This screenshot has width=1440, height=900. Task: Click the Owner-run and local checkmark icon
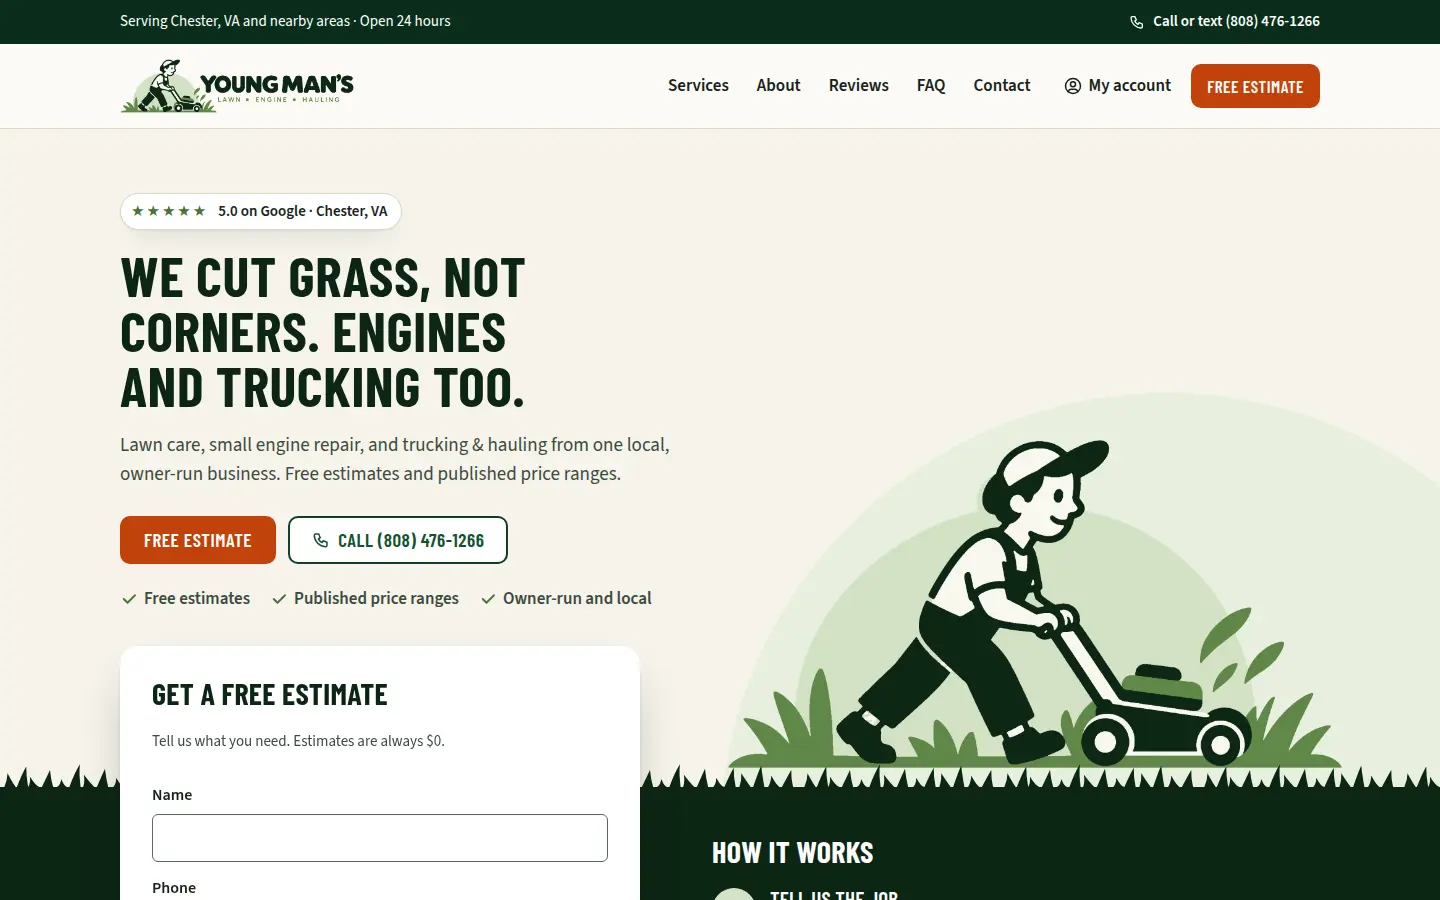tap(488, 599)
